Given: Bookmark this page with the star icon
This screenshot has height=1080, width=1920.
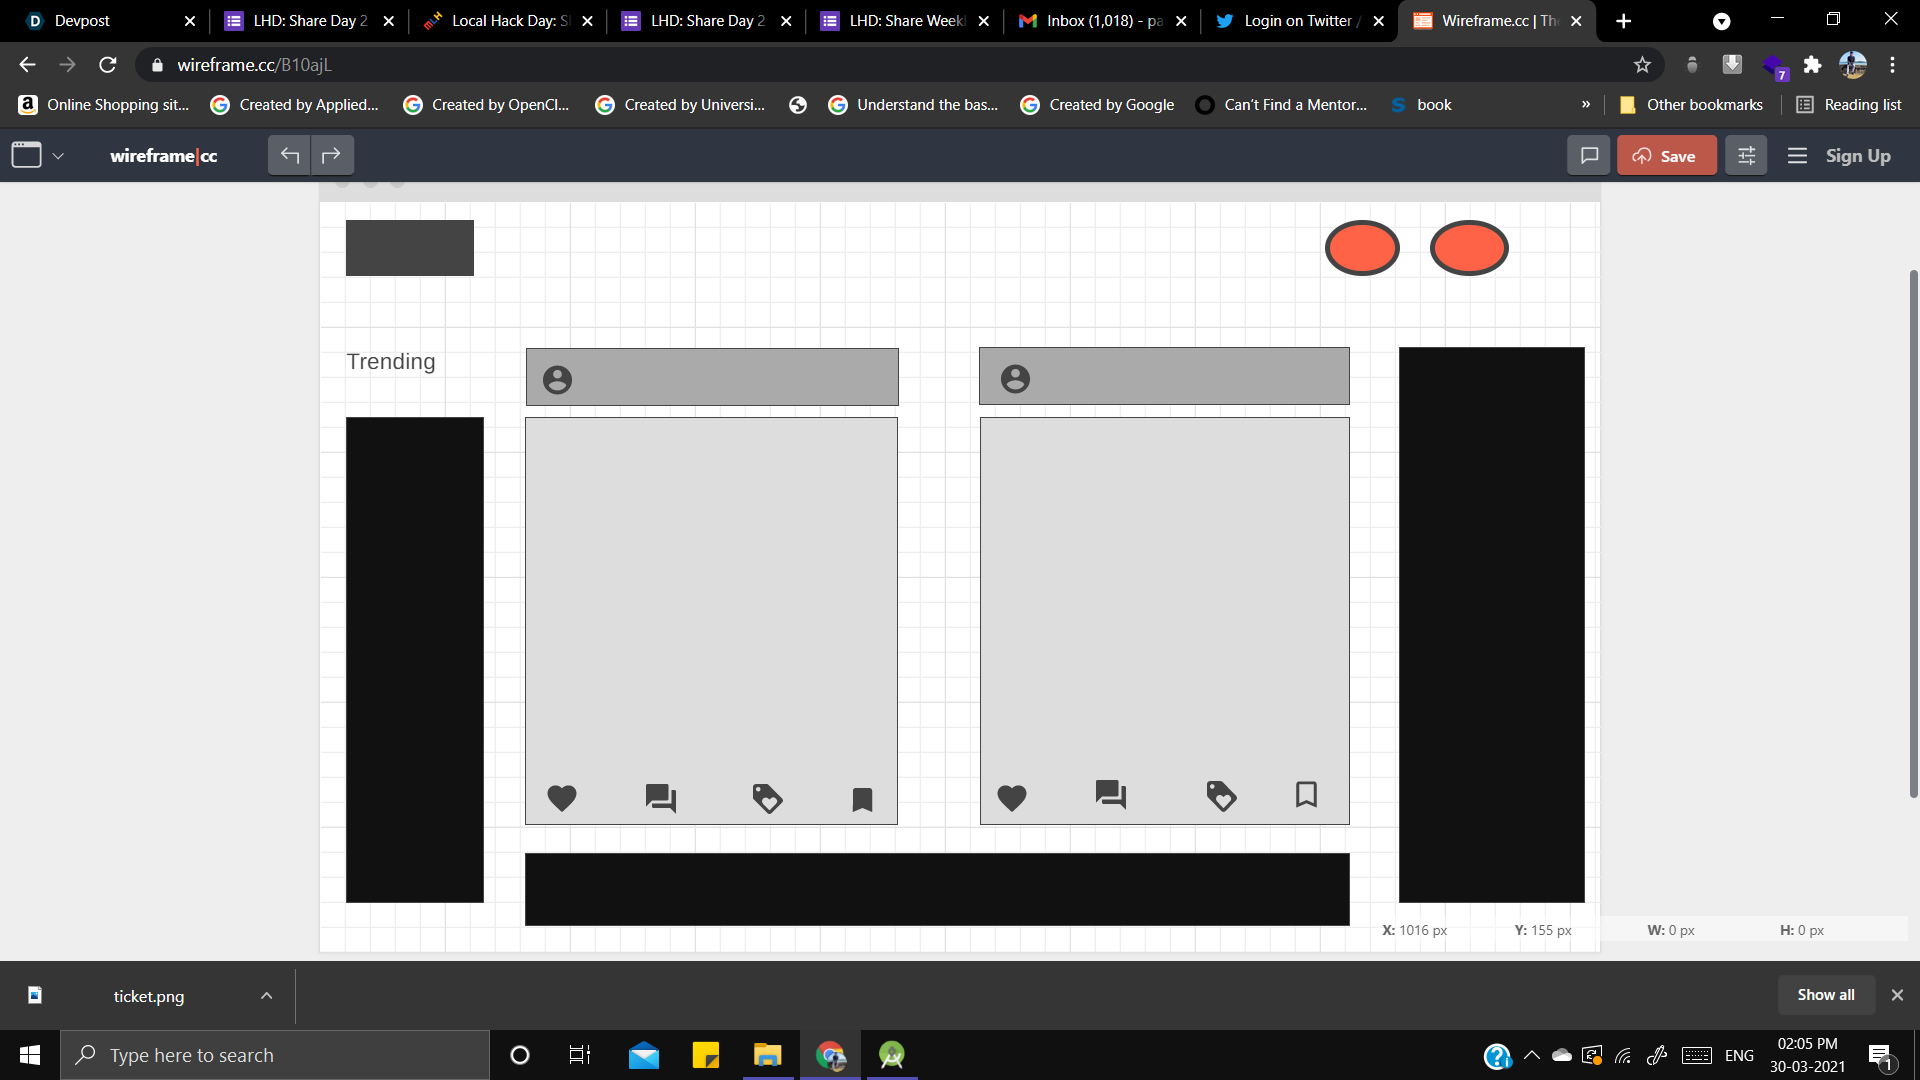Looking at the screenshot, I should (1642, 65).
